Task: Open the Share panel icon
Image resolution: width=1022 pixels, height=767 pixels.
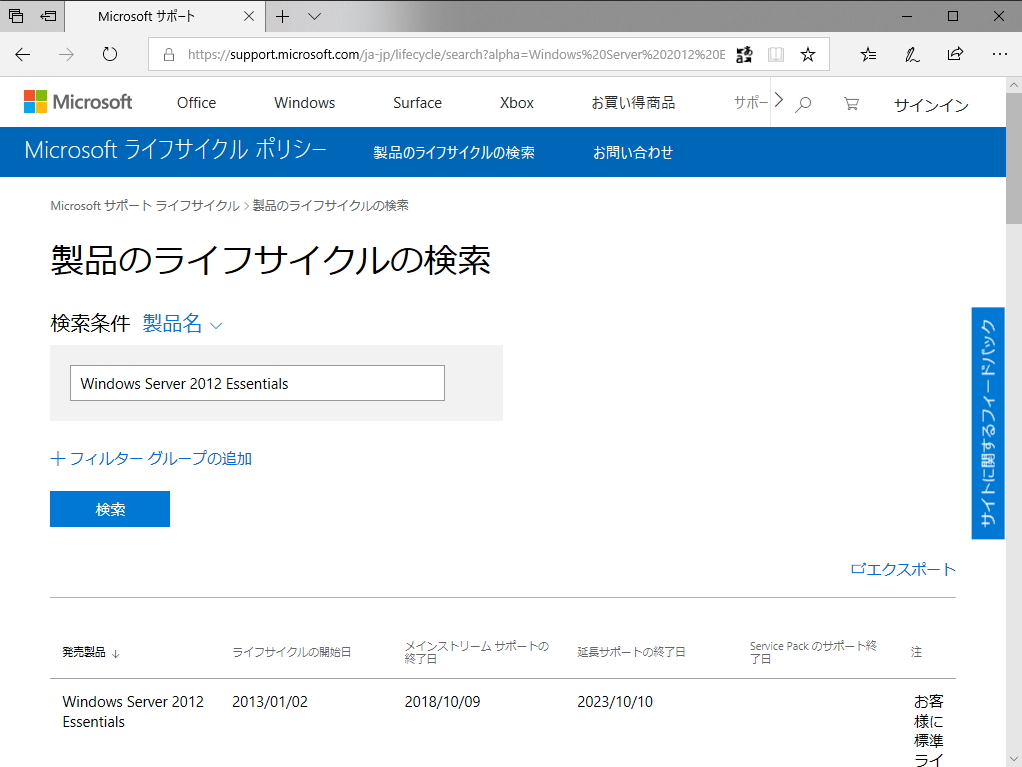Action: [955, 54]
